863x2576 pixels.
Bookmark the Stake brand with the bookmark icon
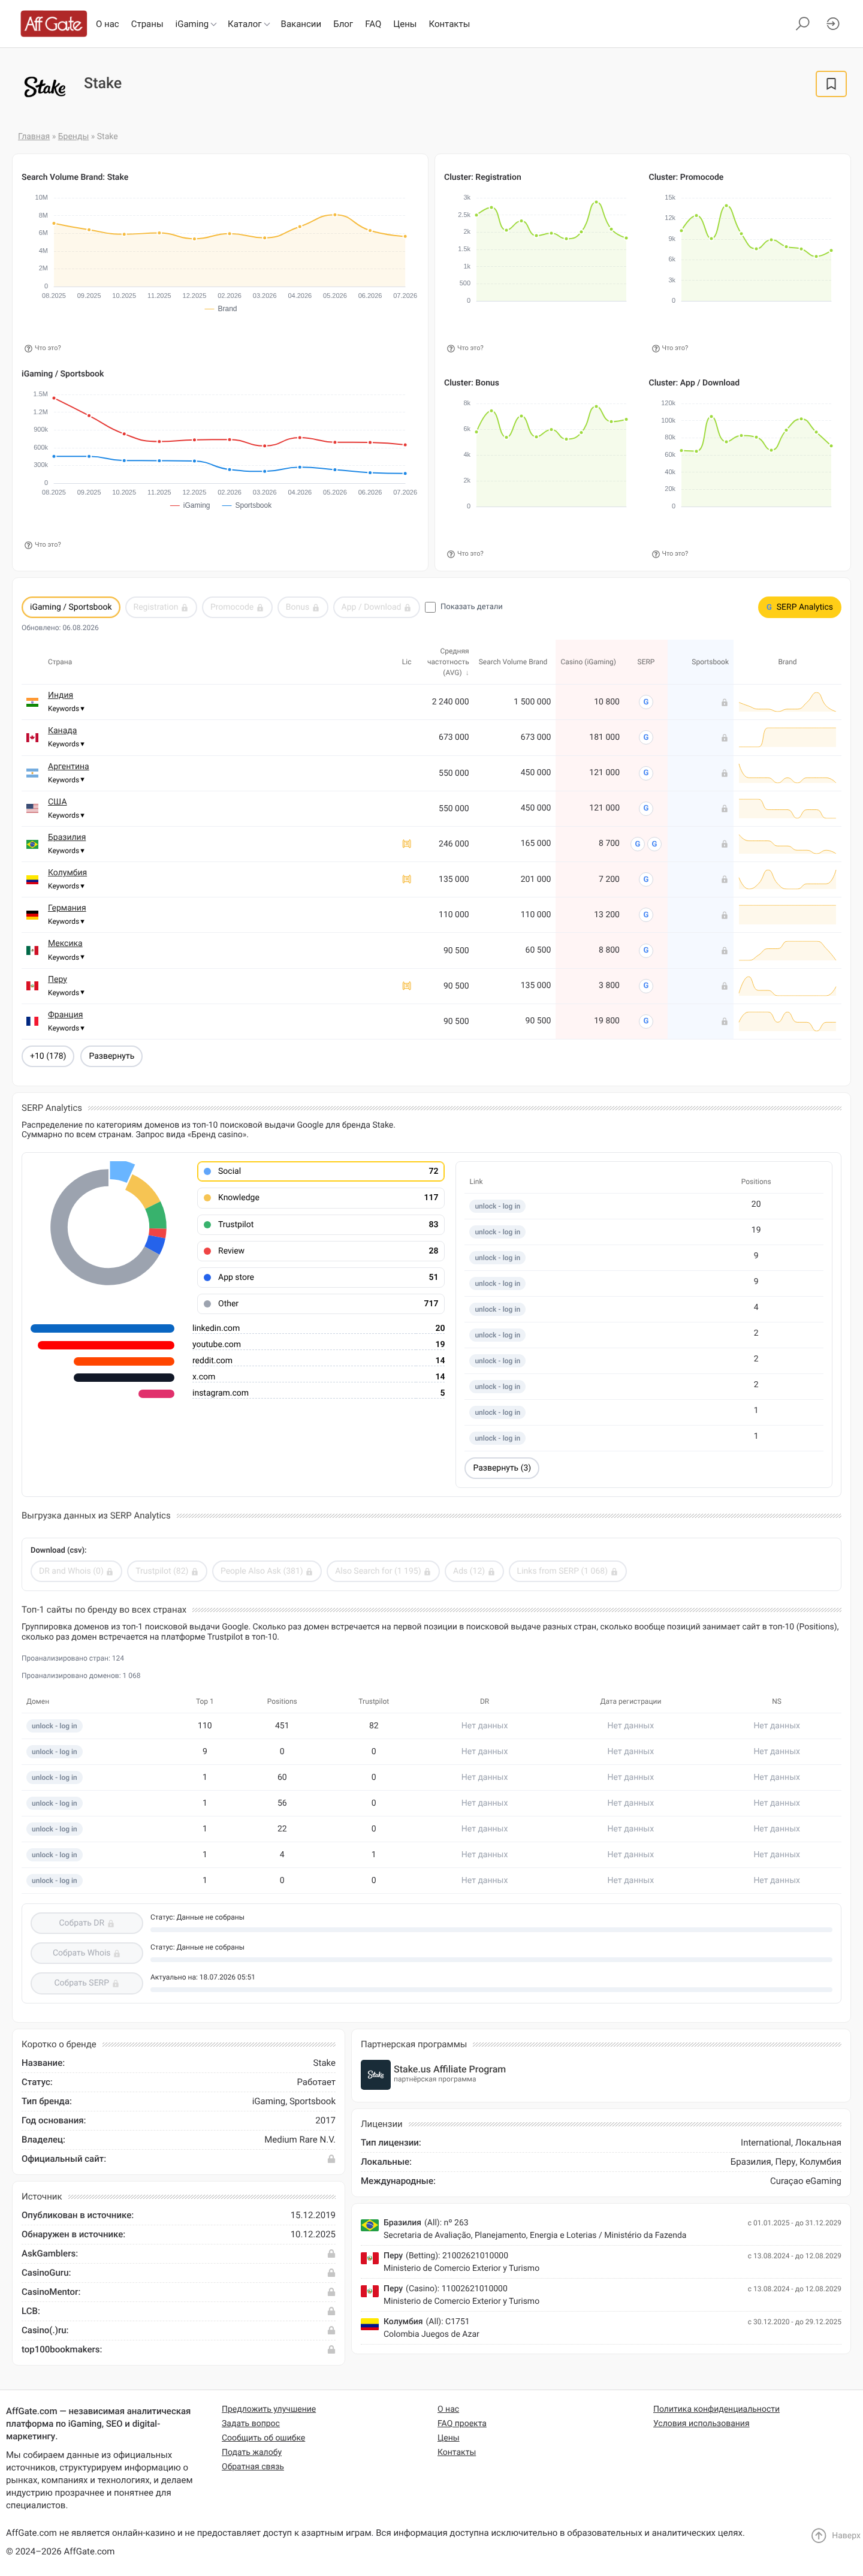click(x=831, y=84)
